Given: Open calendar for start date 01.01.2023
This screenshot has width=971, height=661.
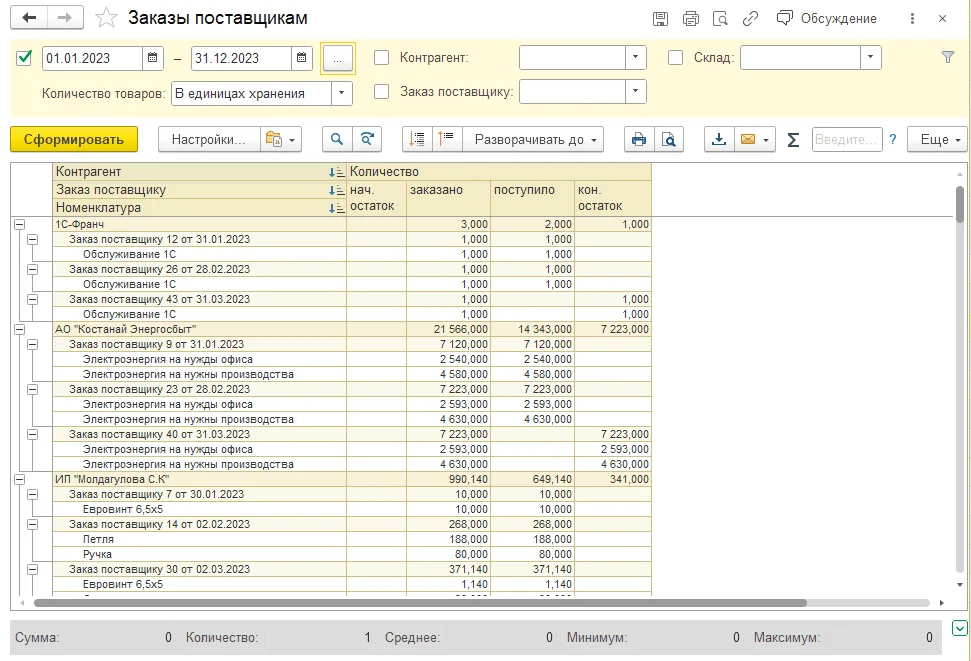Looking at the screenshot, I should click(152, 58).
